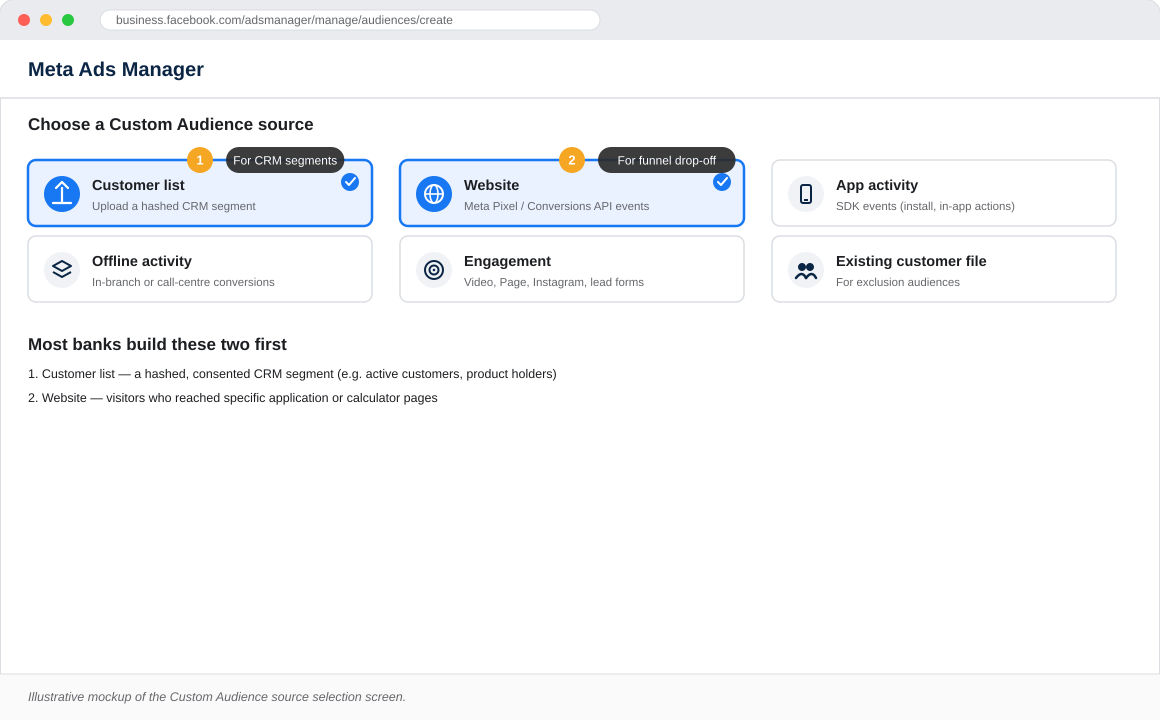Click the globe icon on Website card
This screenshot has width=1160, height=720.
pos(434,194)
